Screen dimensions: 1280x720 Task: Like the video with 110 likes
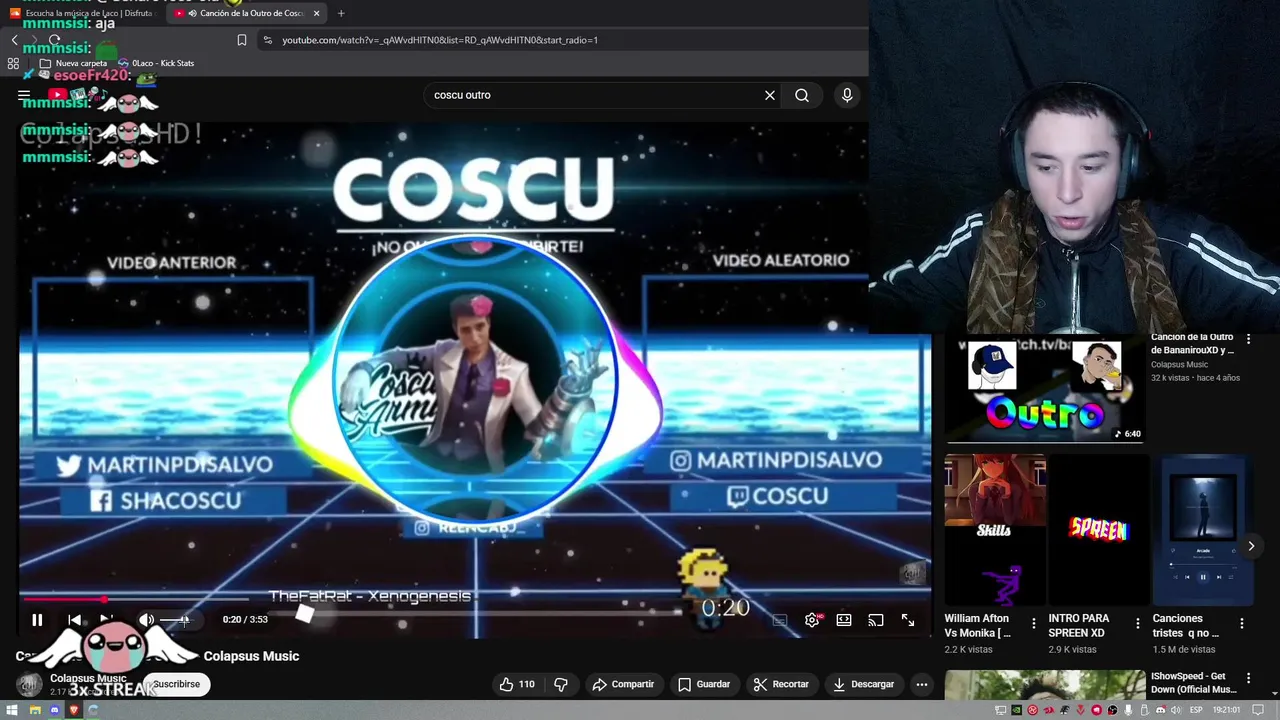click(x=517, y=684)
